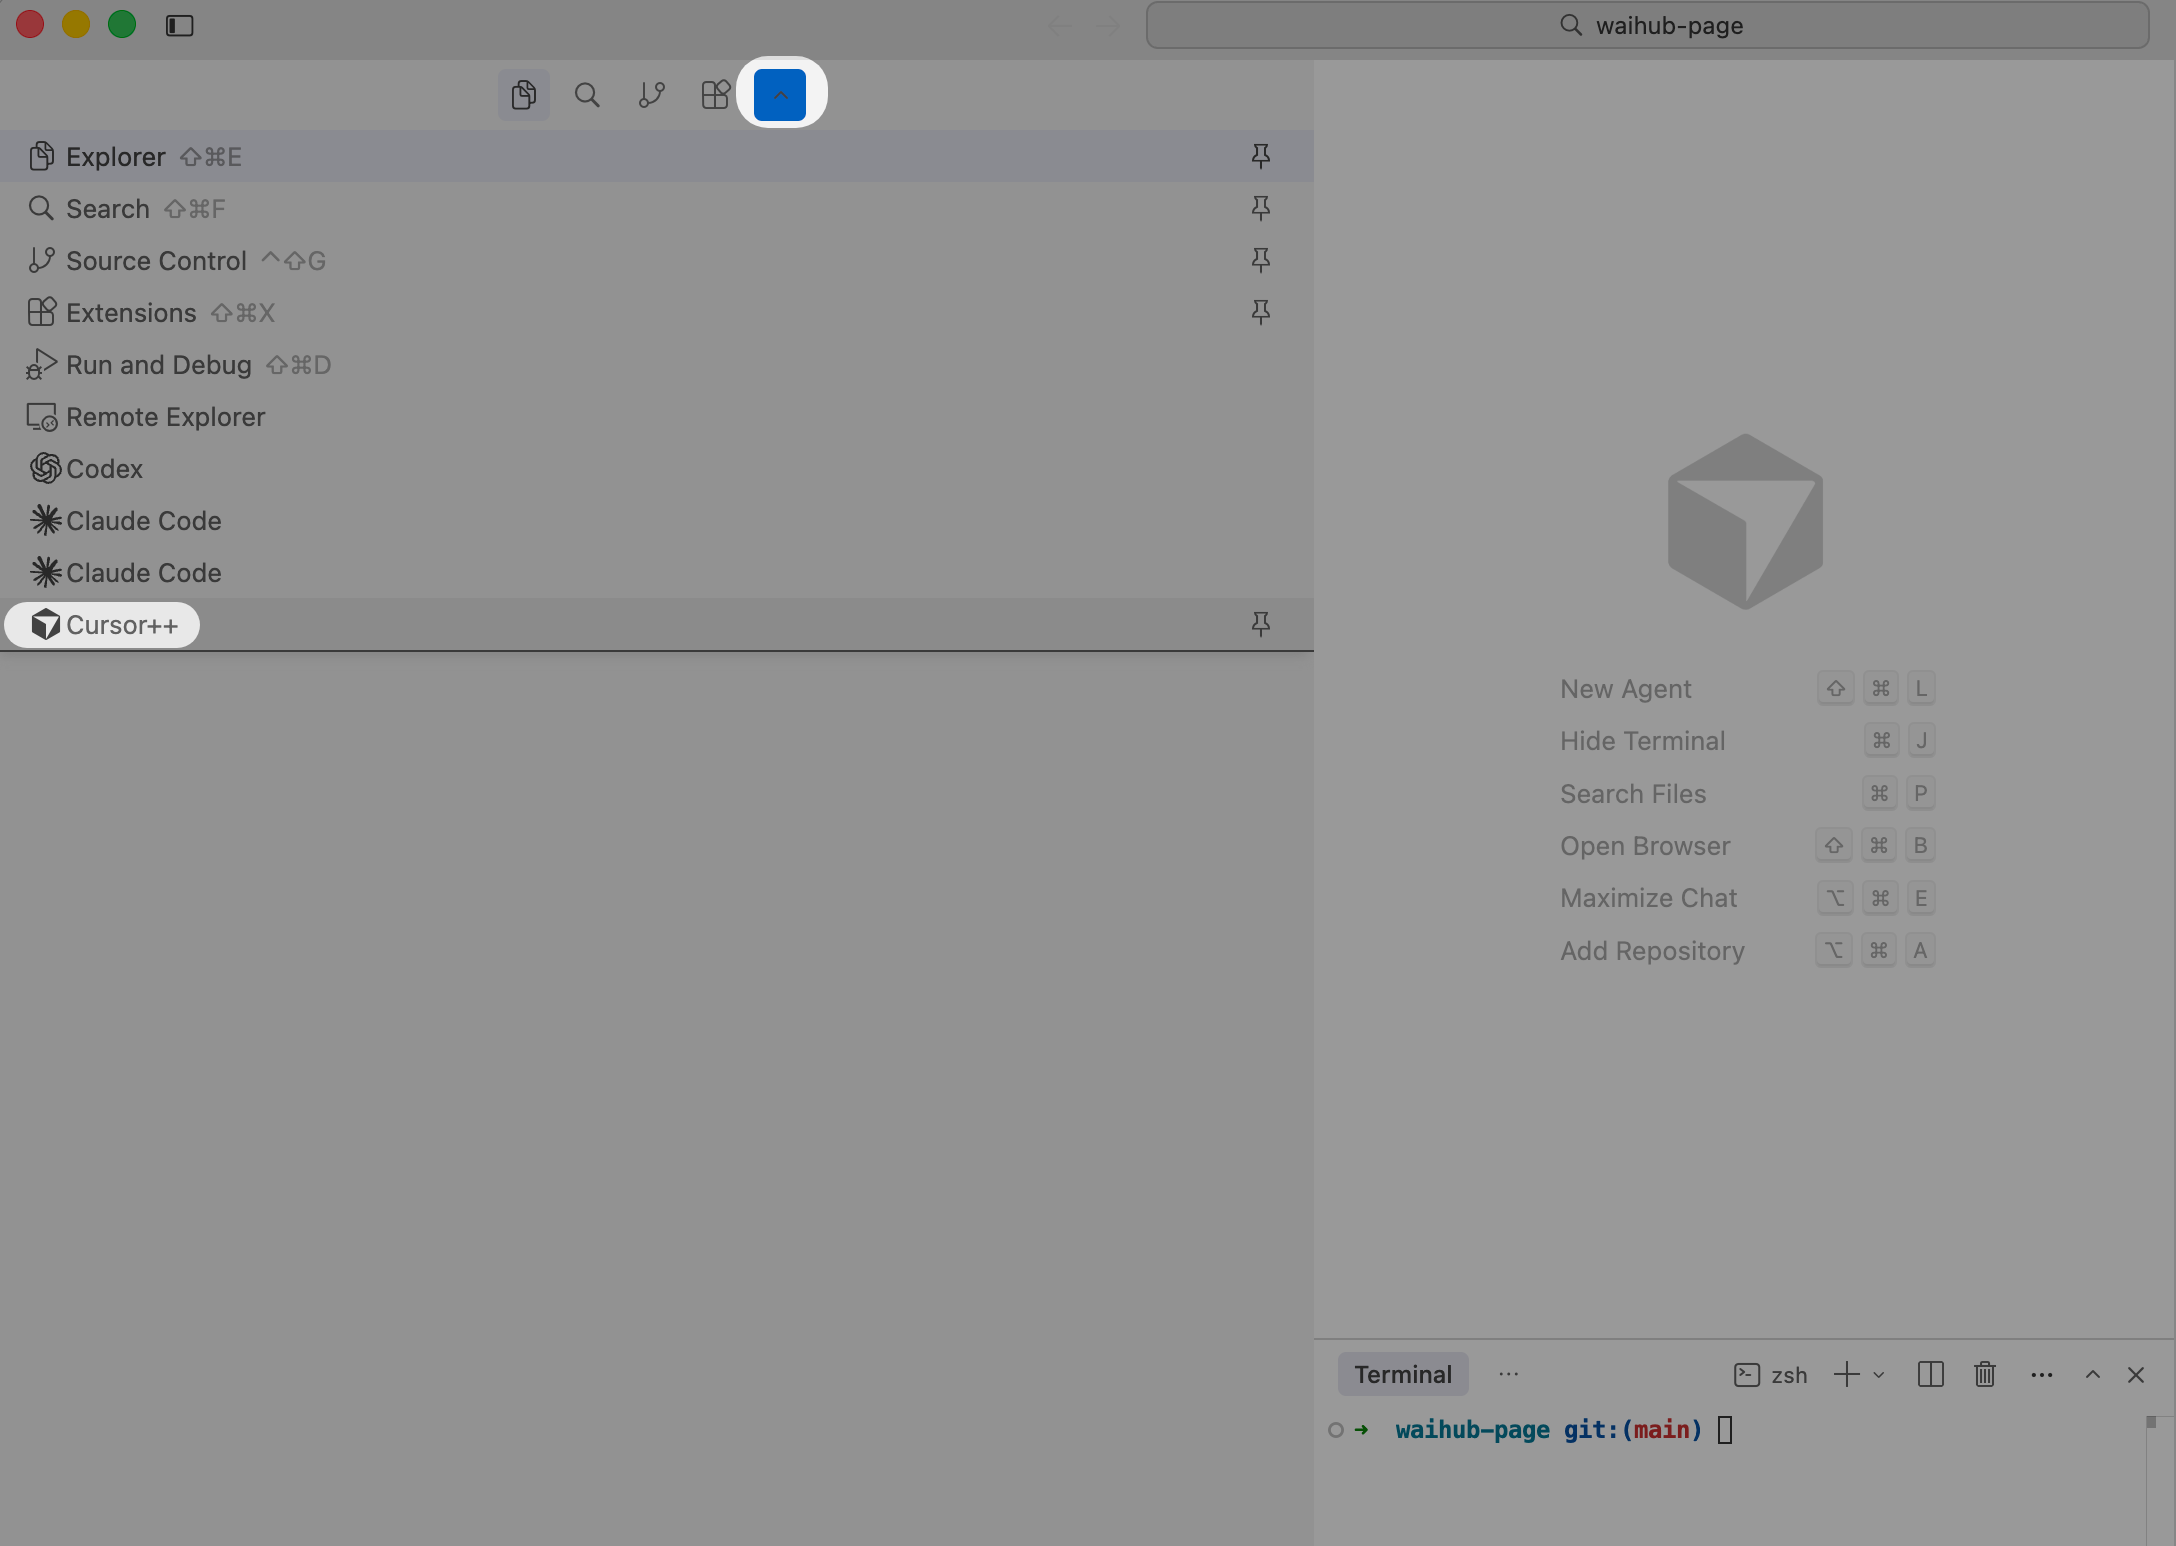The image size is (2176, 1546).
Task: Click the Search magnifier icon in menu row
Action: point(41,208)
